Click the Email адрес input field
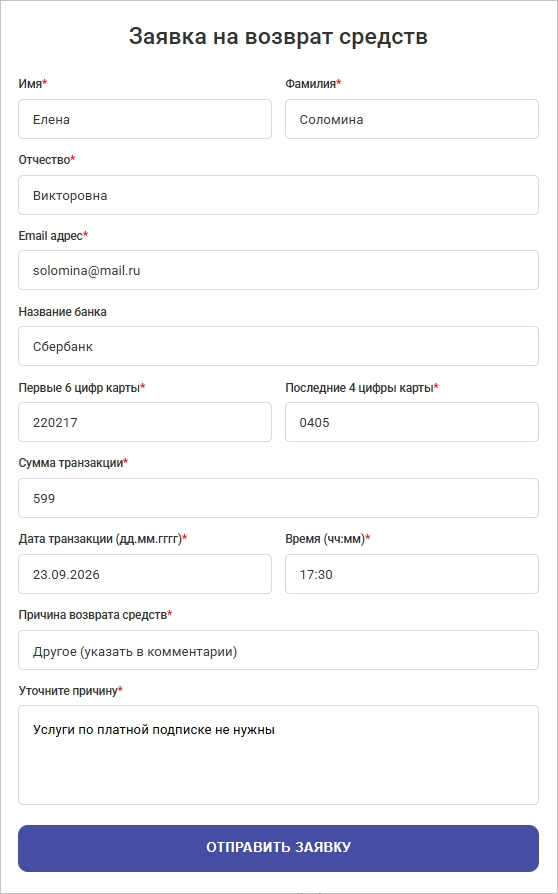This screenshot has width=558, height=894. coord(278,270)
